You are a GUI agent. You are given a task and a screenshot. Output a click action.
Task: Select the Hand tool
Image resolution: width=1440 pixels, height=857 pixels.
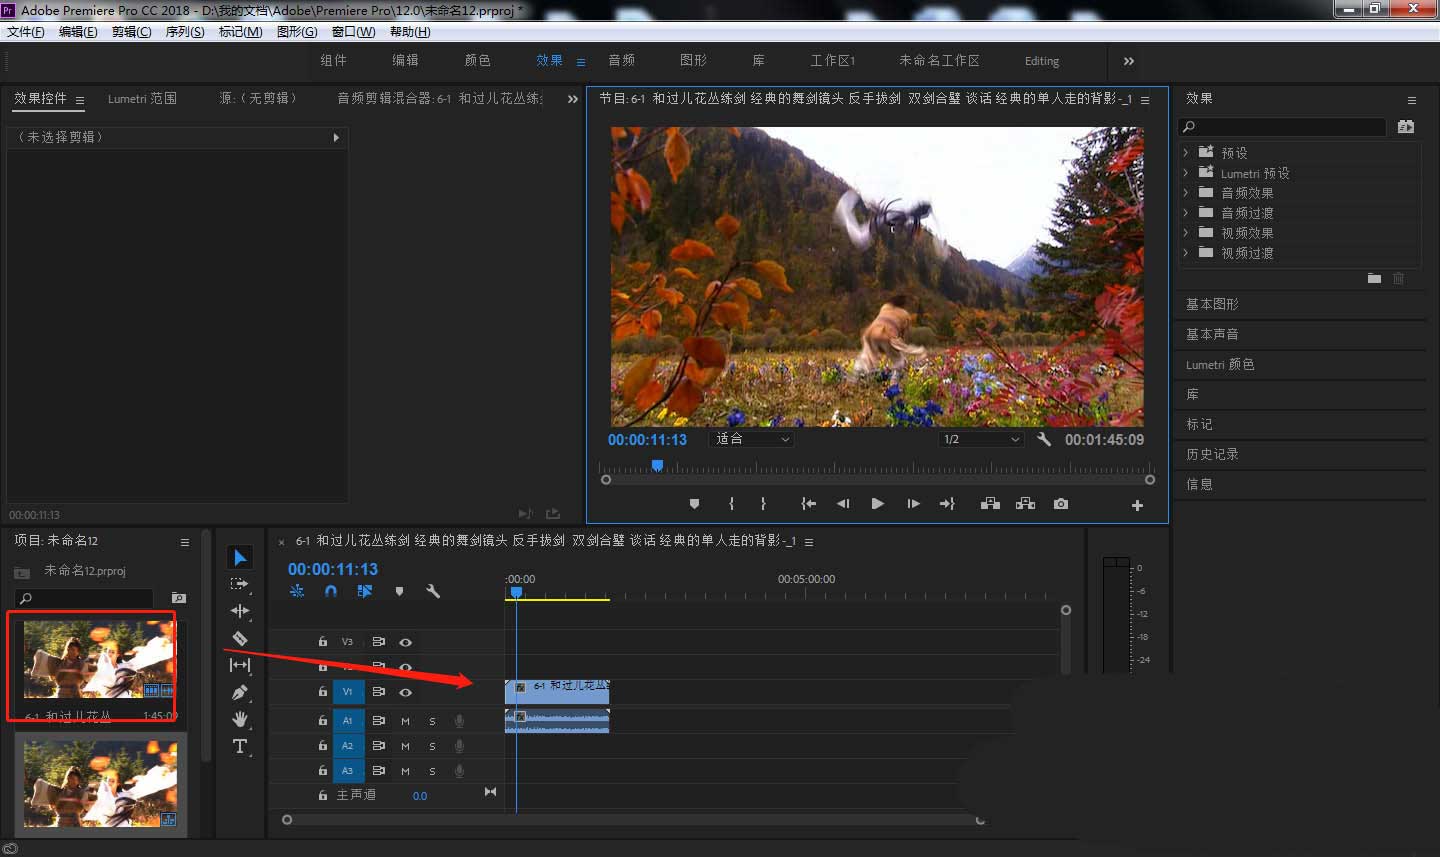240,719
